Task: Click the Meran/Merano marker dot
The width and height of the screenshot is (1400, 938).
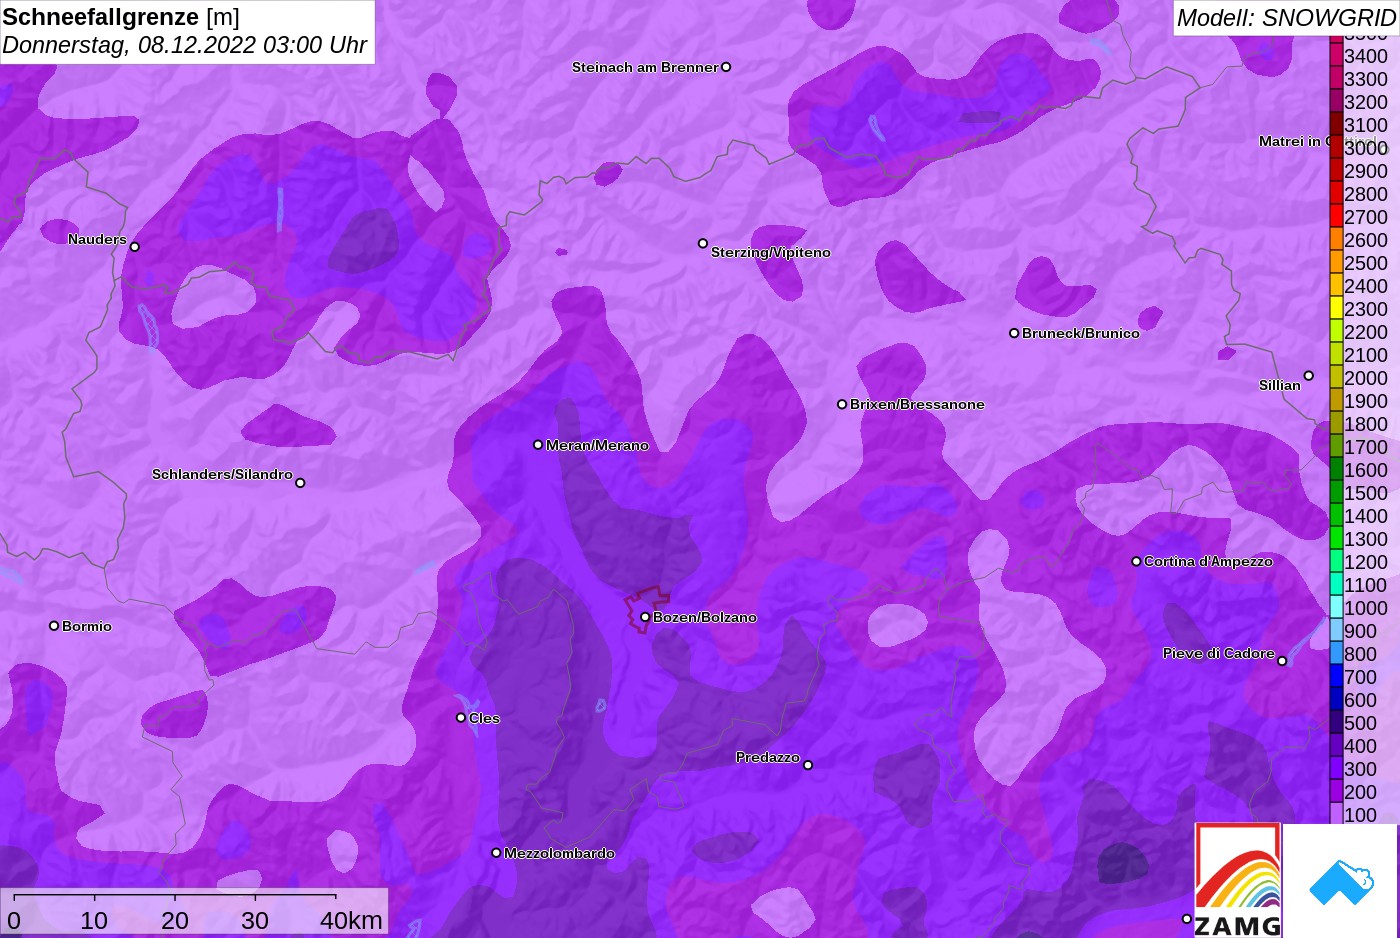Action: pyautogui.click(x=538, y=445)
